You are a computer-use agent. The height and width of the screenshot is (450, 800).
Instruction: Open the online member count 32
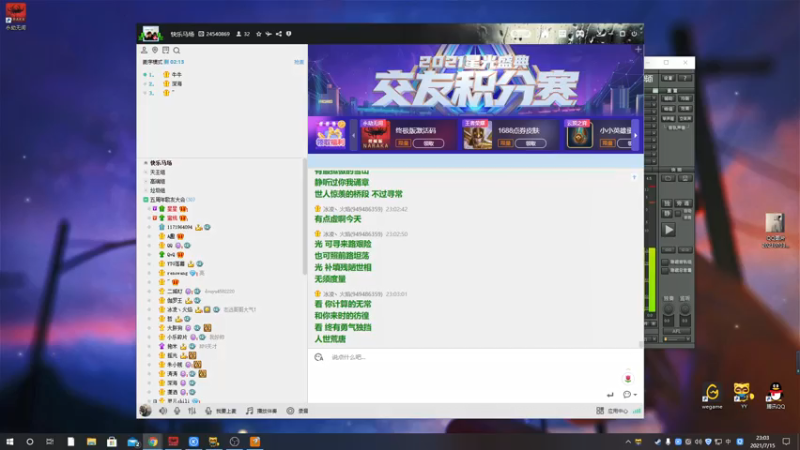(243, 34)
